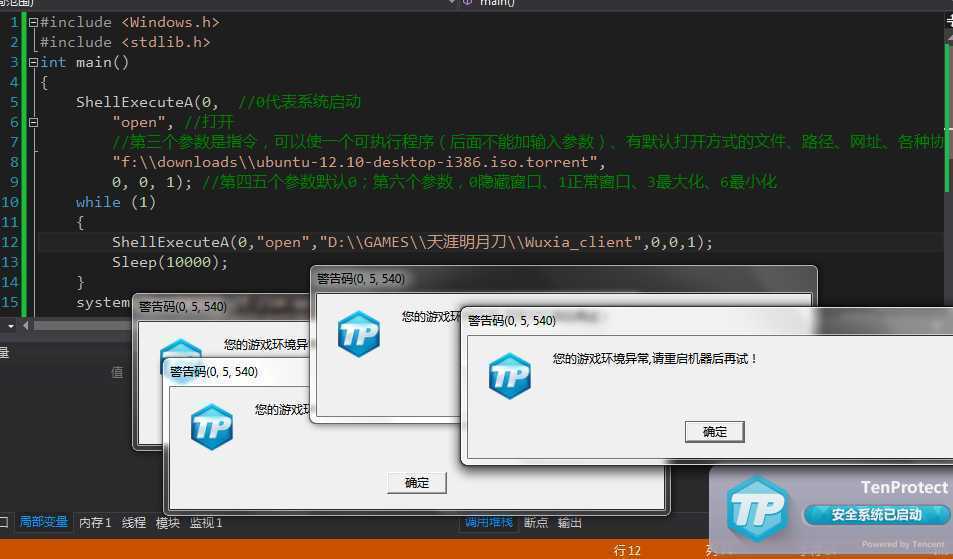The width and height of the screenshot is (953, 559).
Task: Click the TP icon in the rightmost warning dialog
Action: pyautogui.click(x=509, y=376)
